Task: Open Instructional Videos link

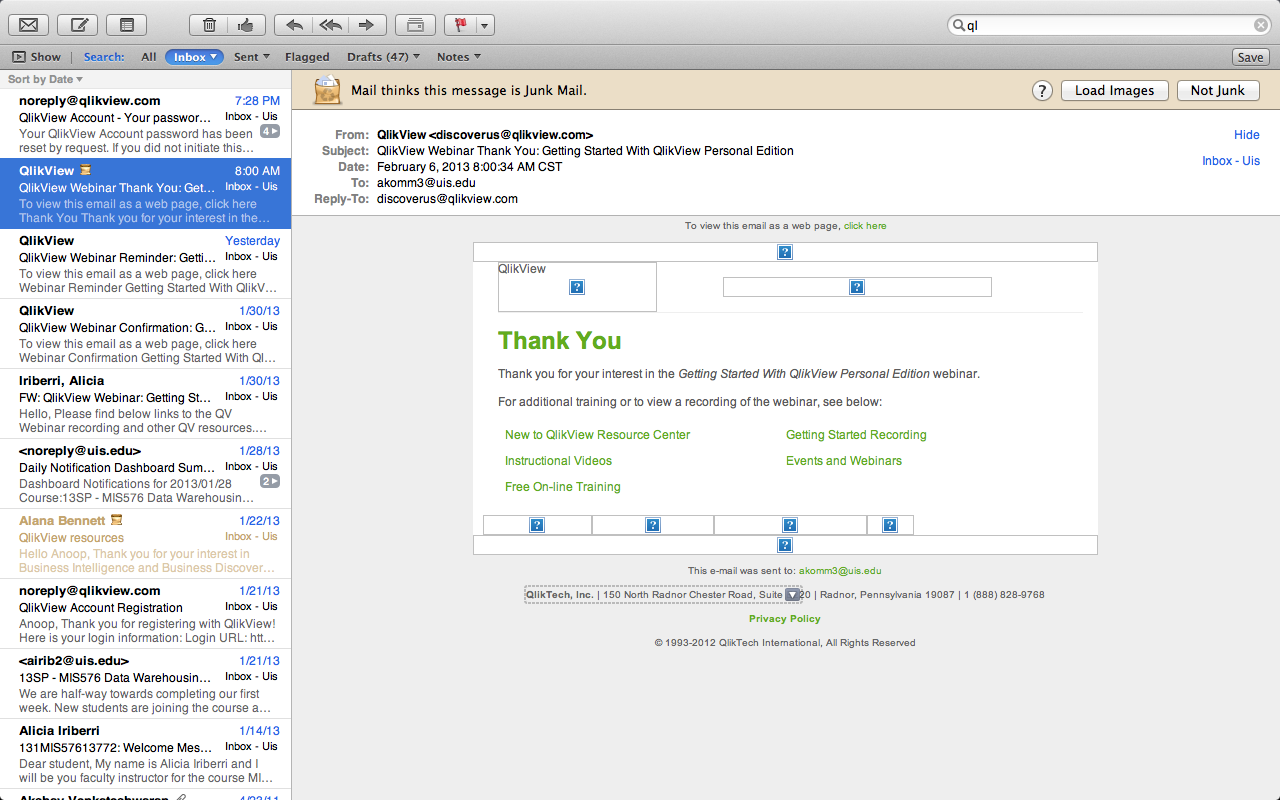Action: pos(558,461)
